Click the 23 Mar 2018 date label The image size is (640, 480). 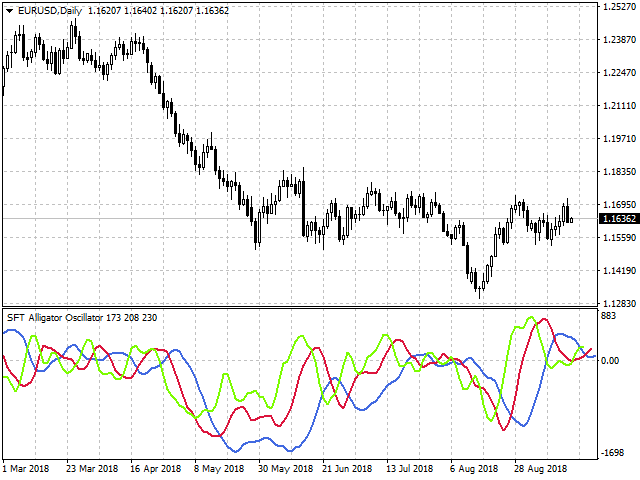[92, 469]
